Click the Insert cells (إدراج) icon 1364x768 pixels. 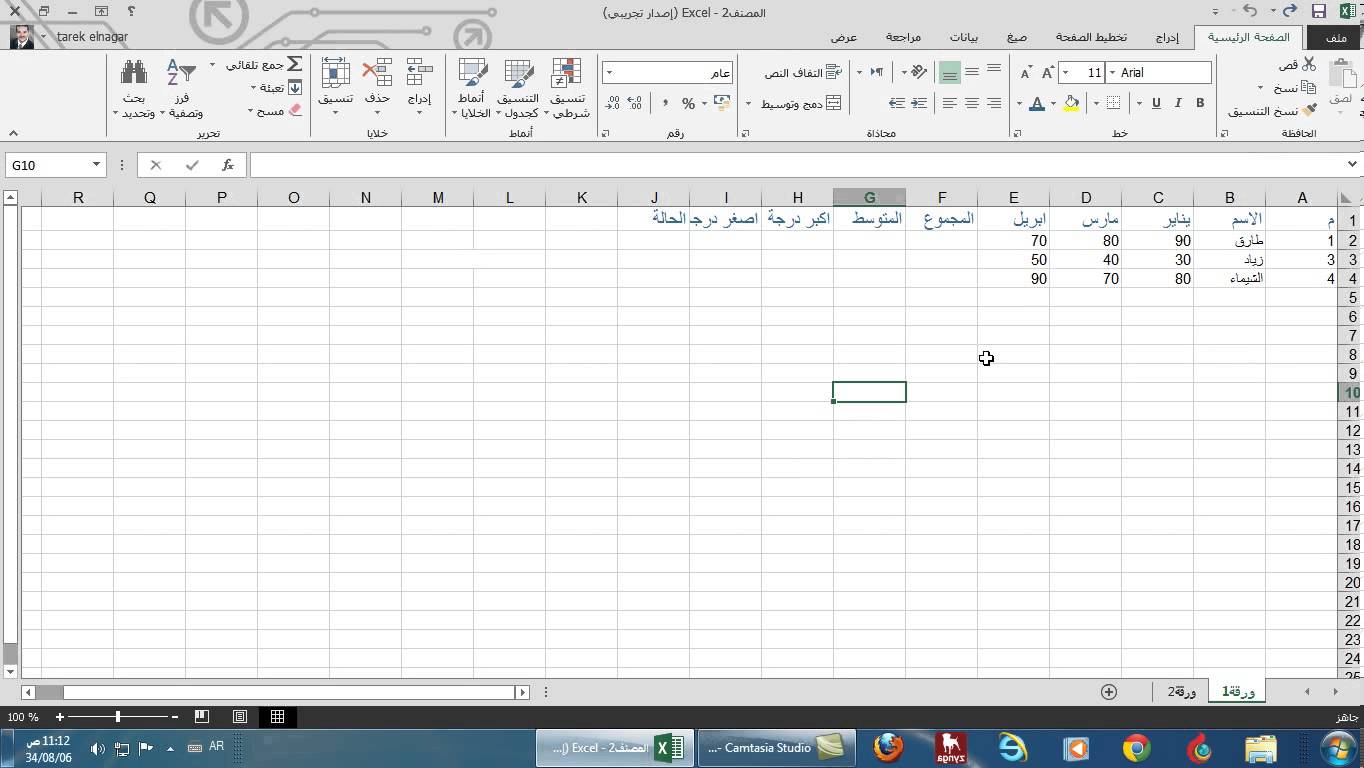419,73
